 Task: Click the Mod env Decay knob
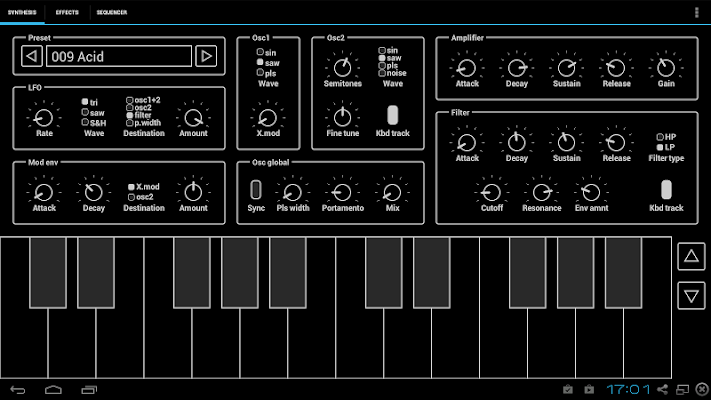(x=94, y=192)
